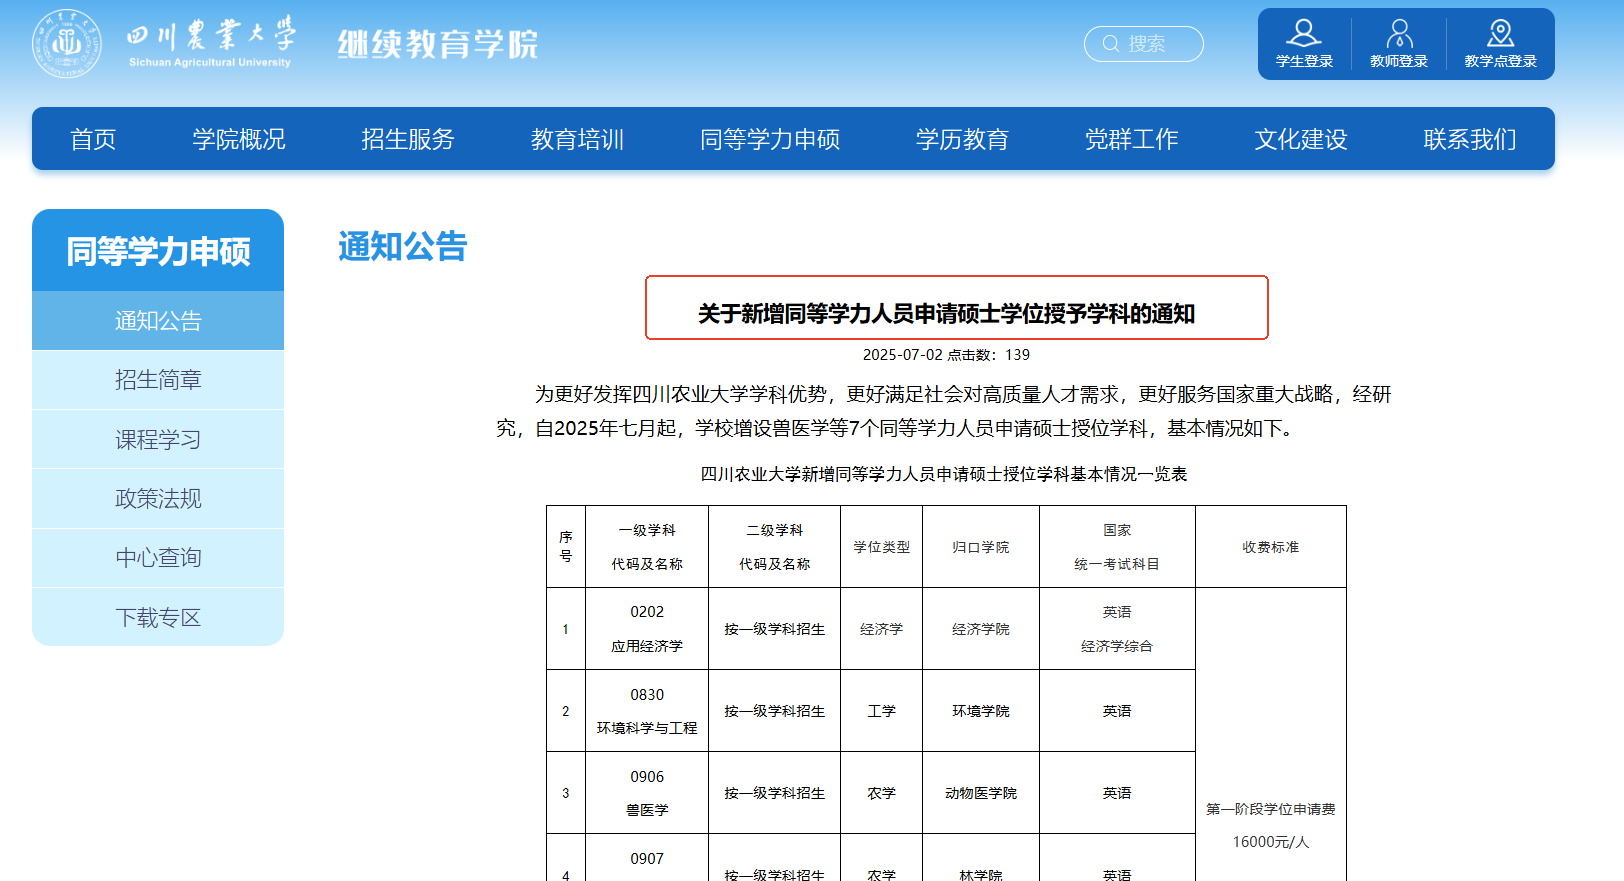Go to 首页 in navigation bar
This screenshot has width=1624, height=881.
pos(93,139)
